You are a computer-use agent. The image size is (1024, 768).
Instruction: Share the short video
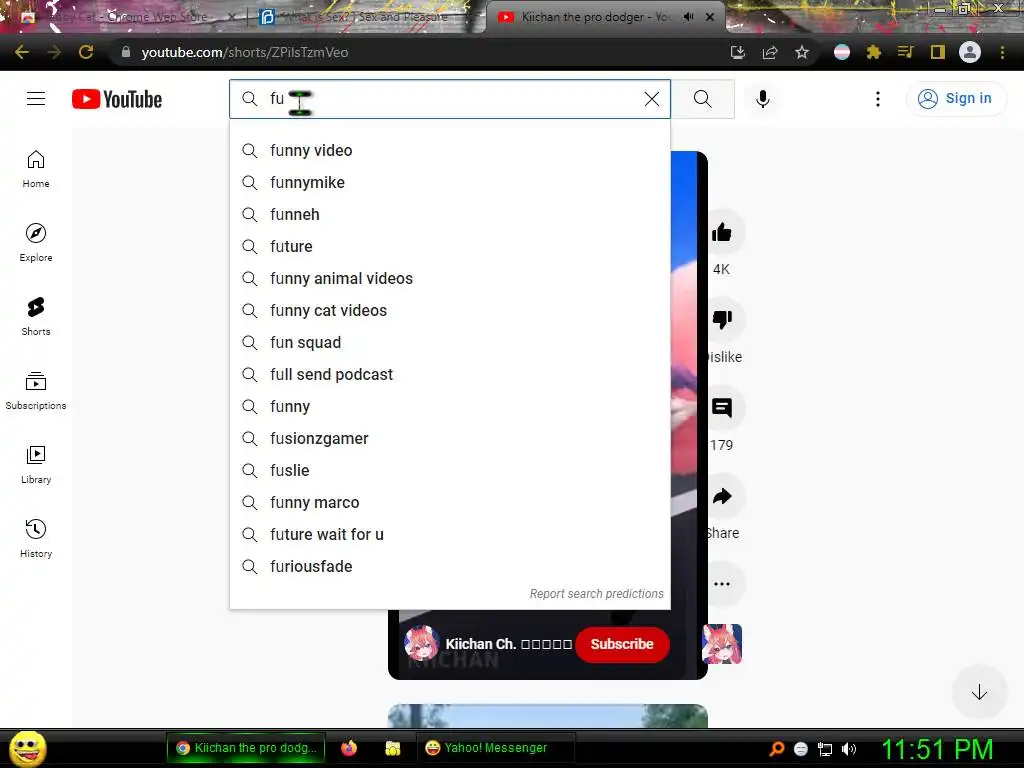[x=722, y=496]
